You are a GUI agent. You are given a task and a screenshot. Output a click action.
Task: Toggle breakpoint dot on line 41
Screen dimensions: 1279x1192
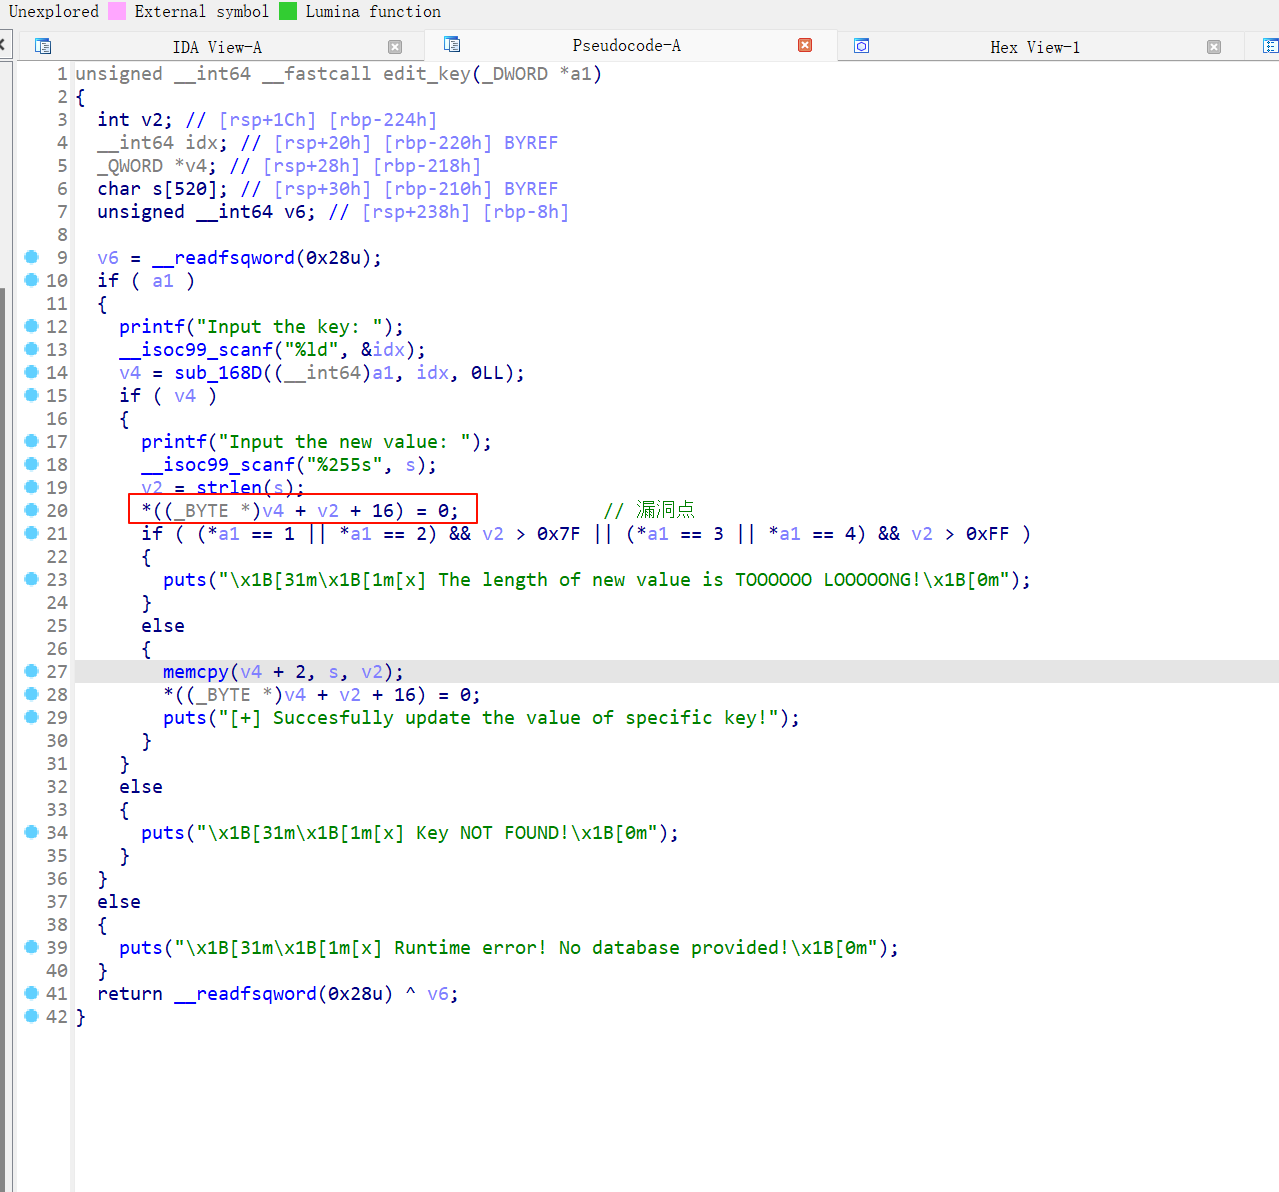point(31,993)
